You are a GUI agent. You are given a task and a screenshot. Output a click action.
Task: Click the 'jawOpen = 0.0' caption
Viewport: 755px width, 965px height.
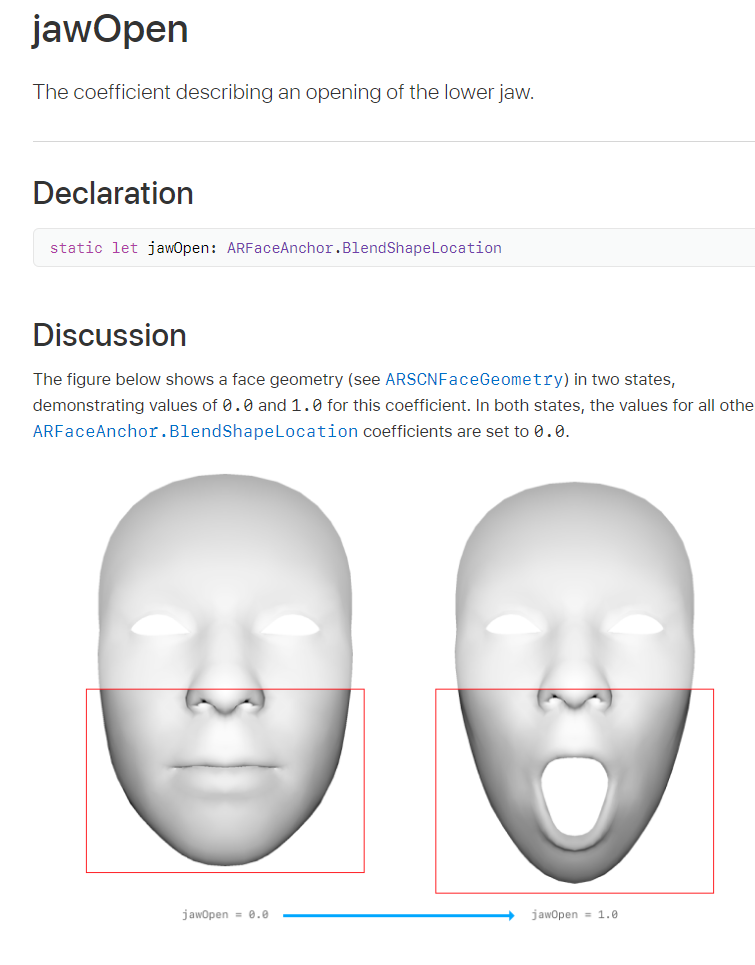click(225, 915)
